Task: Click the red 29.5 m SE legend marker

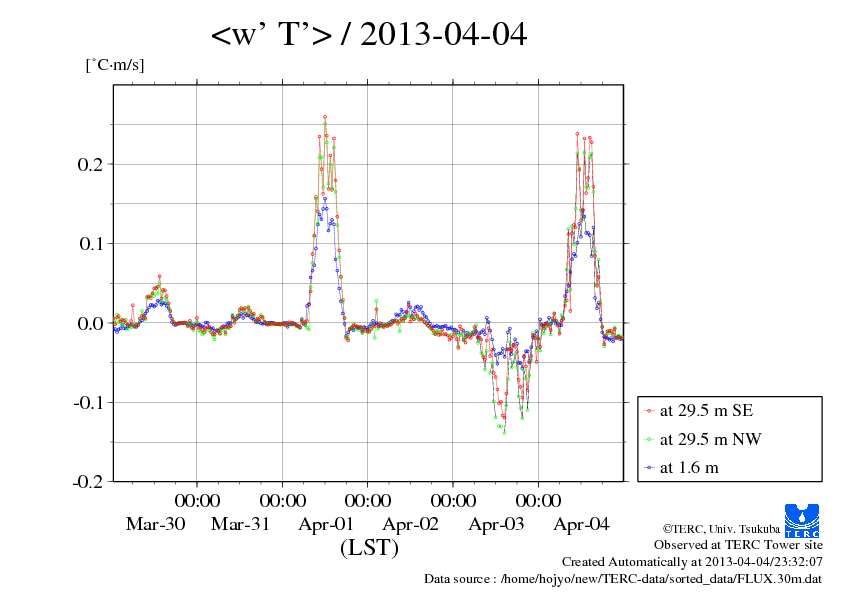Action: pyautogui.click(x=649, y=411)
